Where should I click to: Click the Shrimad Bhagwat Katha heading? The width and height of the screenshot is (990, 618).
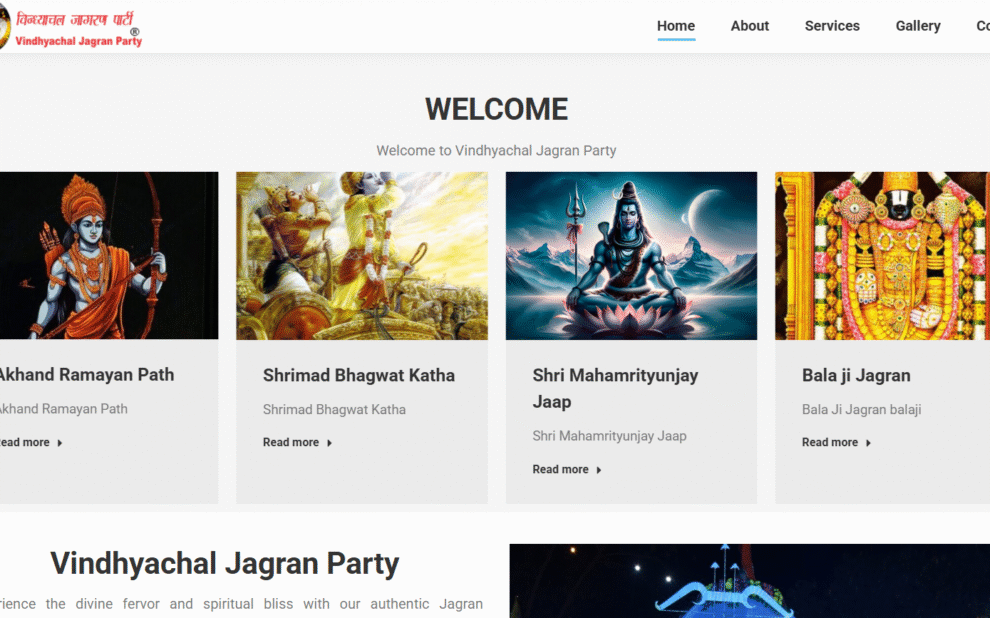pos(359,376)
